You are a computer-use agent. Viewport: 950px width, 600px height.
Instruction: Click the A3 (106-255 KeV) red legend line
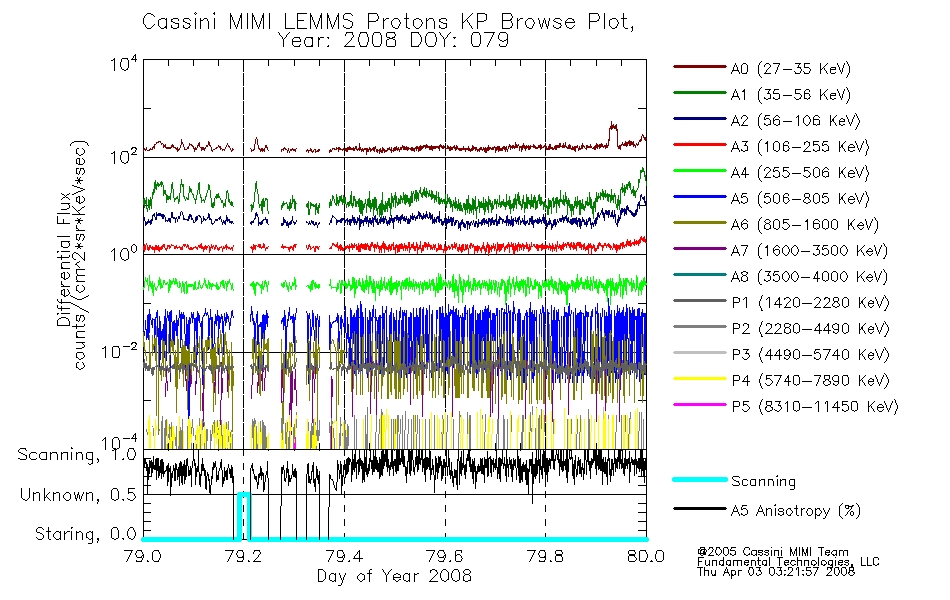coord(700,145)
